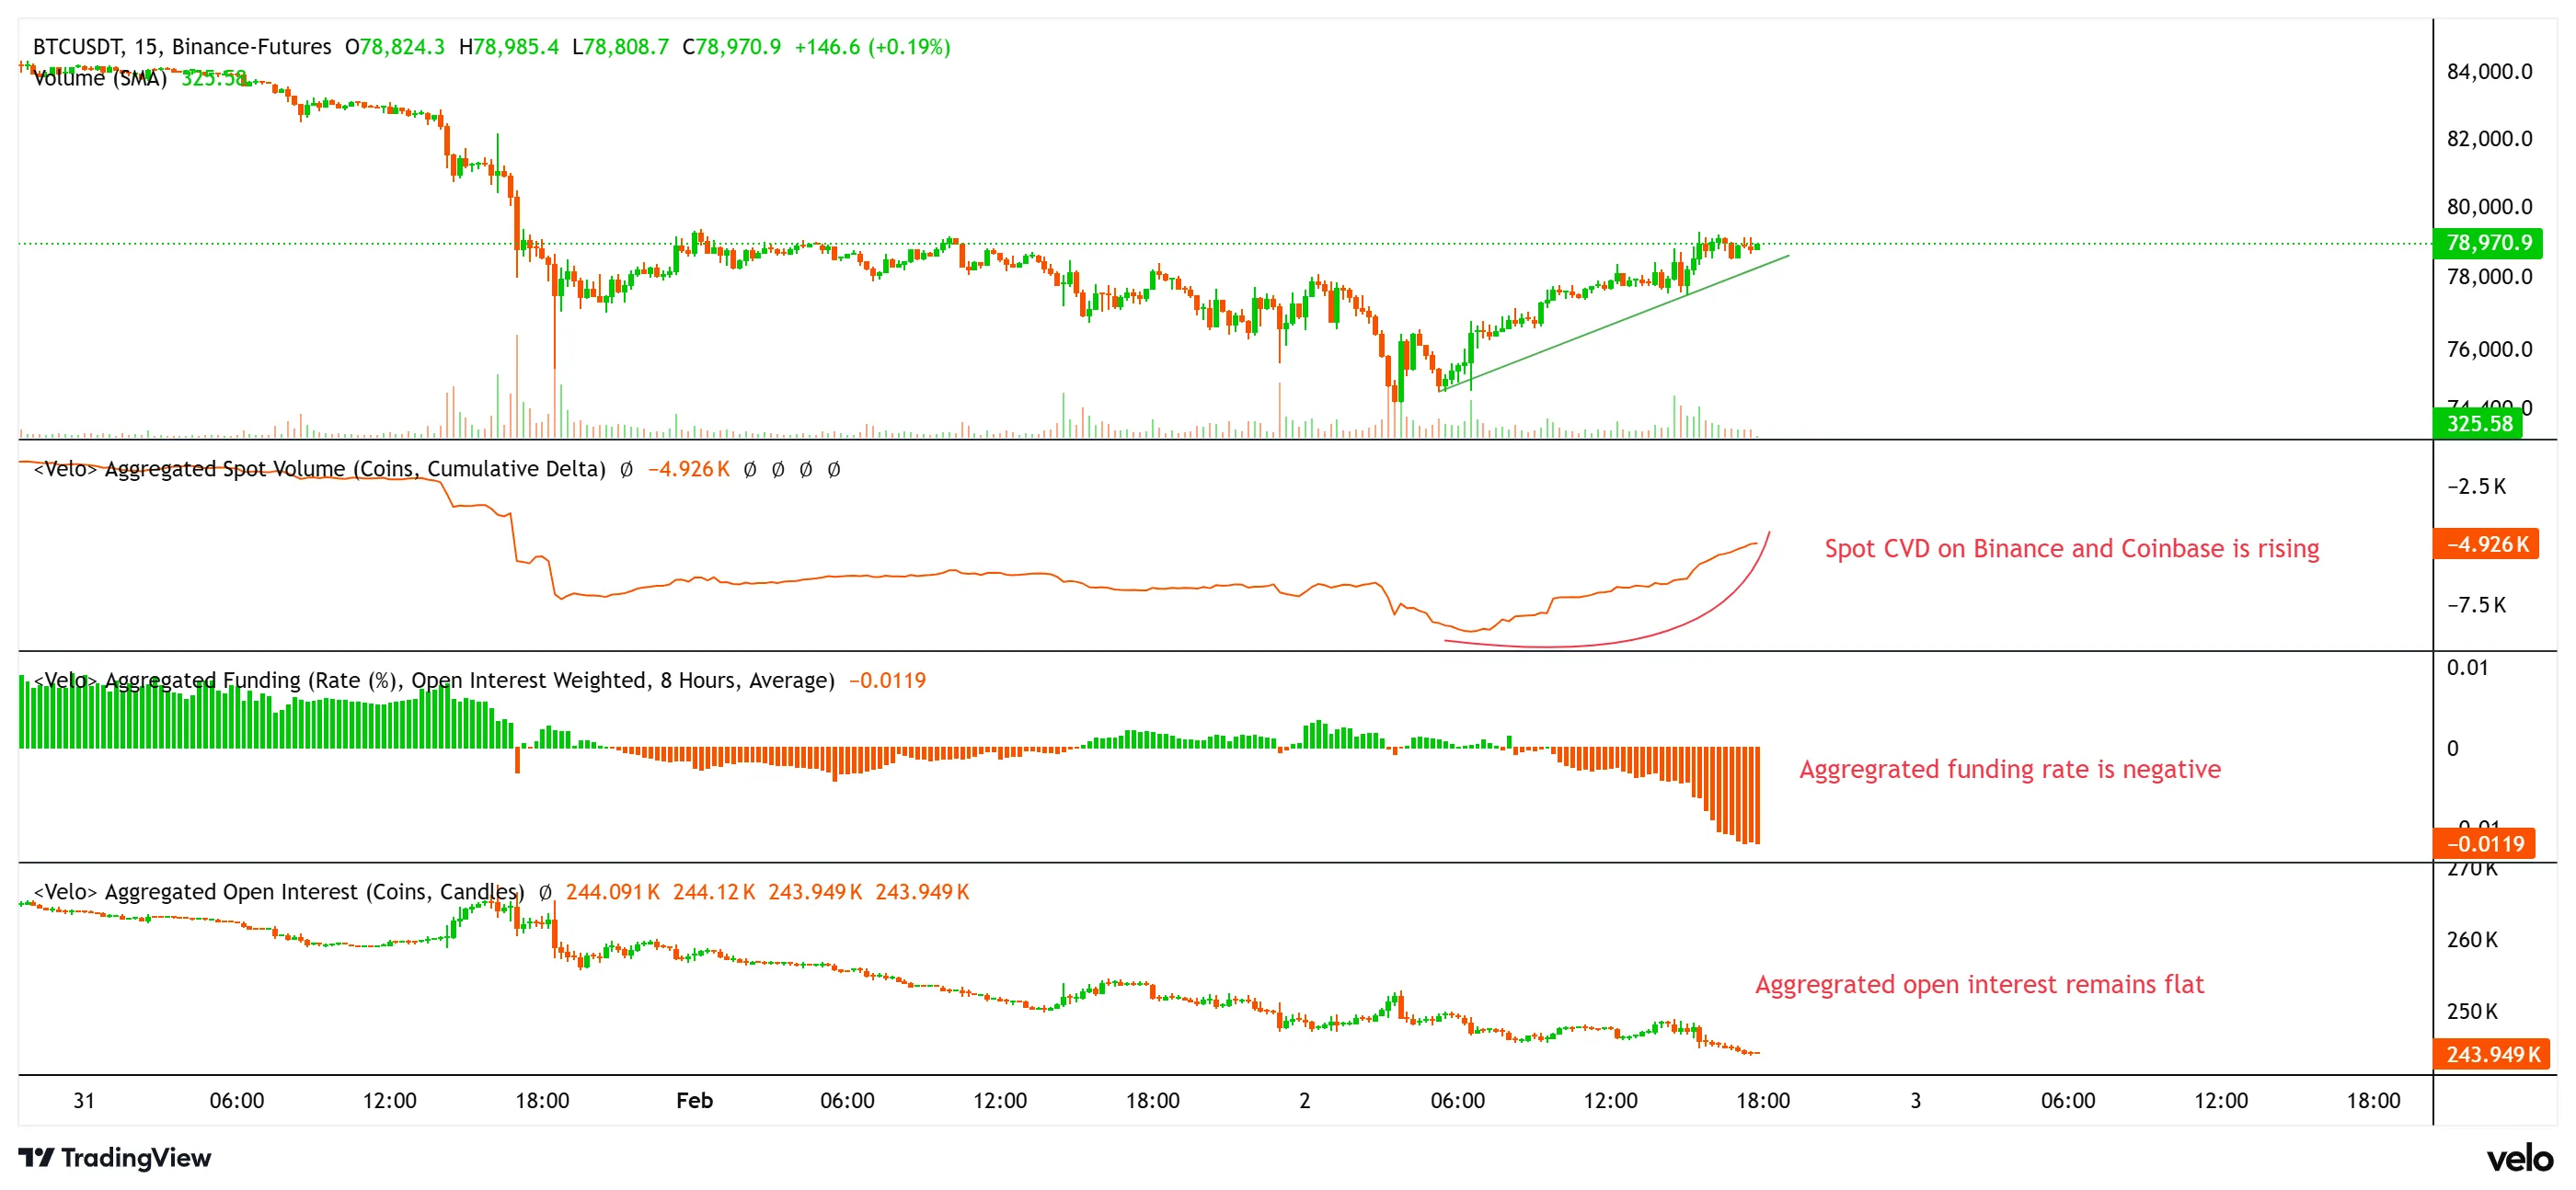Click the Feb label on the time axis

click(x=694, y=1100)
